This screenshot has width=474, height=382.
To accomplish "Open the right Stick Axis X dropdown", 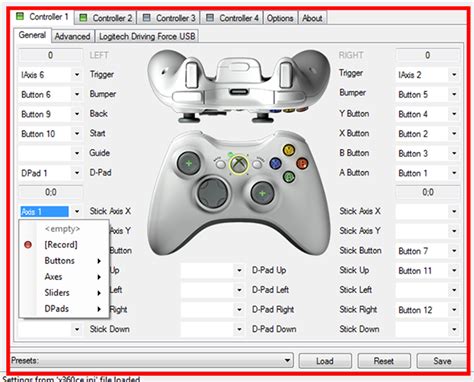I will click(428, 211).
